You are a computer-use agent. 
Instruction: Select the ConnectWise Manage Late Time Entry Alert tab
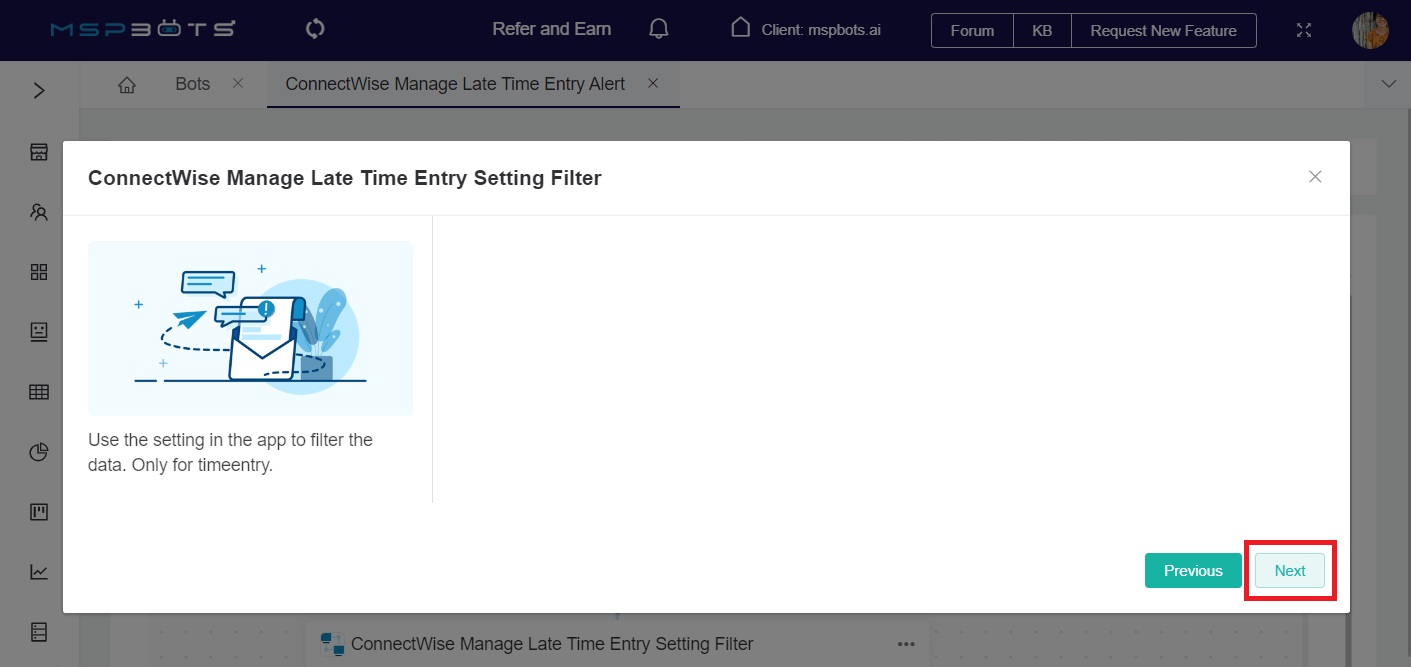tap(453, 84)
